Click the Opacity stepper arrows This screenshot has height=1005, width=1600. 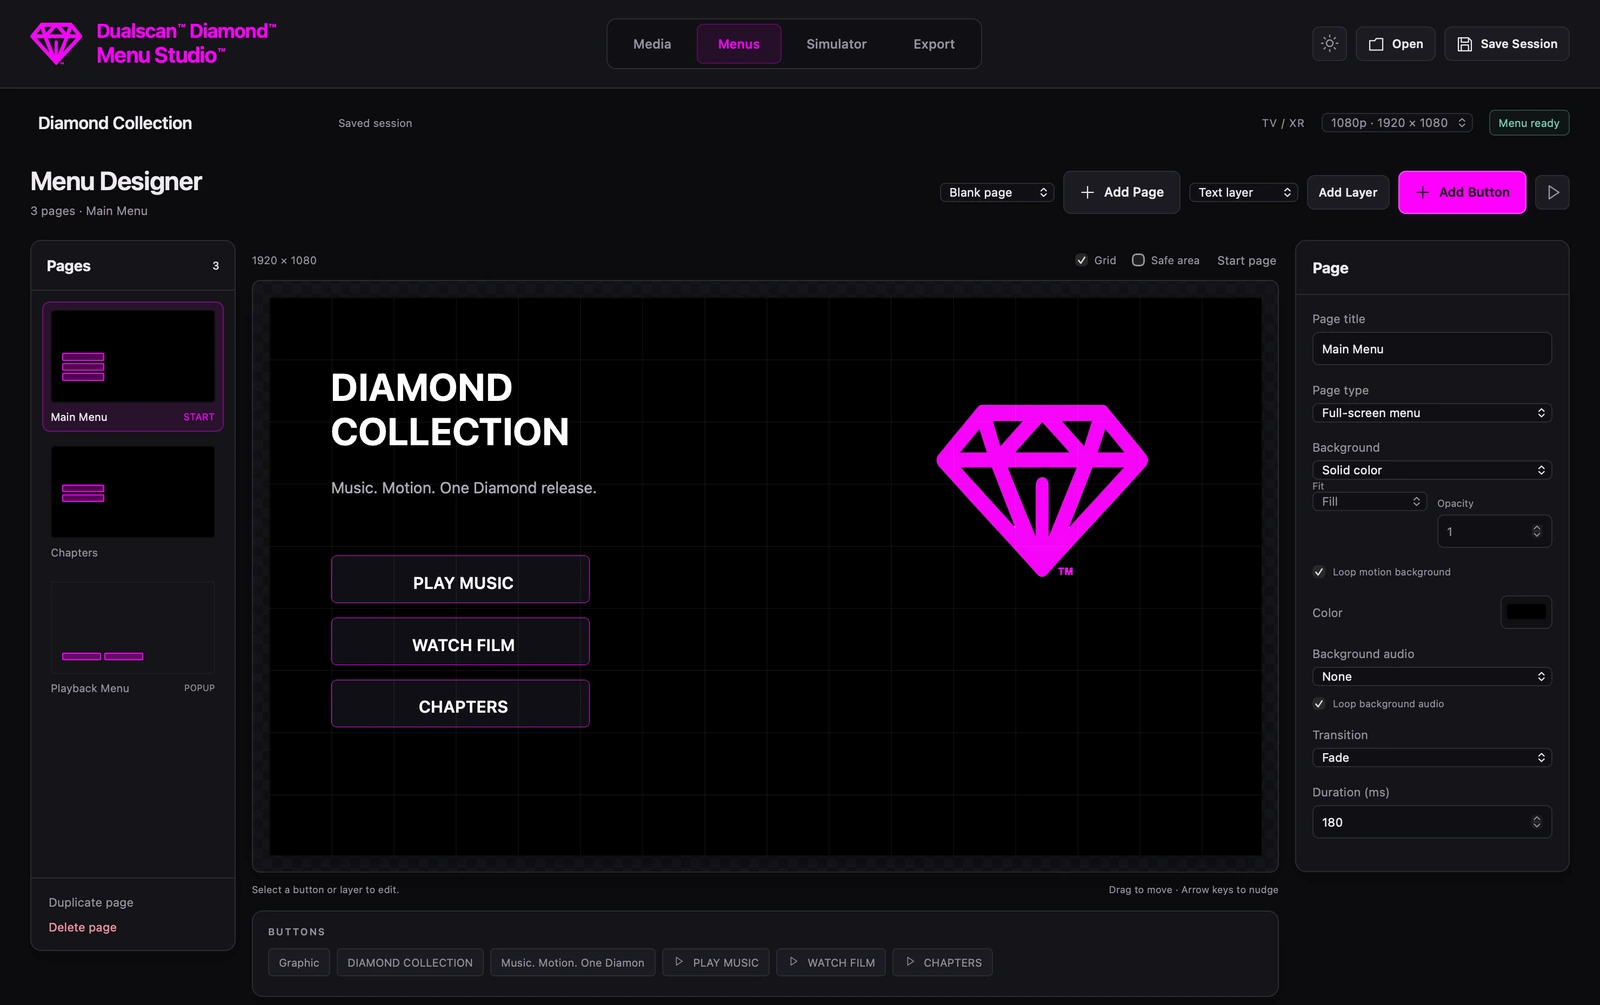click(x=1536, y=531)
